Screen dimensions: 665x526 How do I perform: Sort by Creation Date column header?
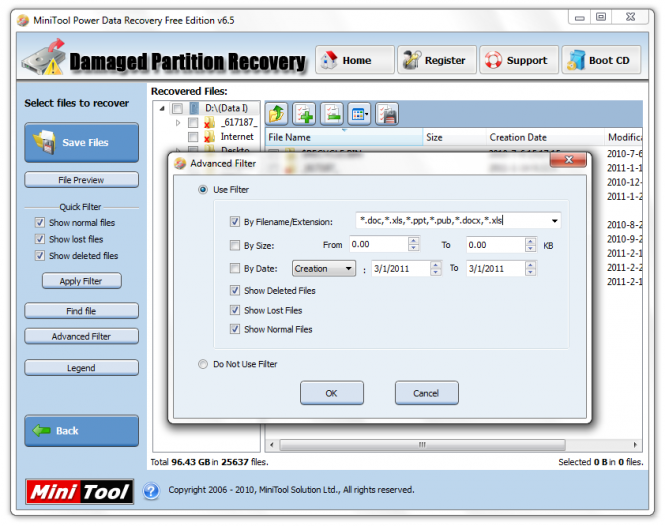(545, 137)
